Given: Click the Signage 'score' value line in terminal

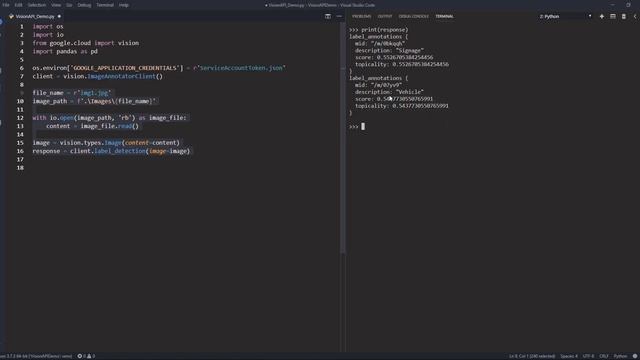Looking at the screenshot, I should 394,58.
